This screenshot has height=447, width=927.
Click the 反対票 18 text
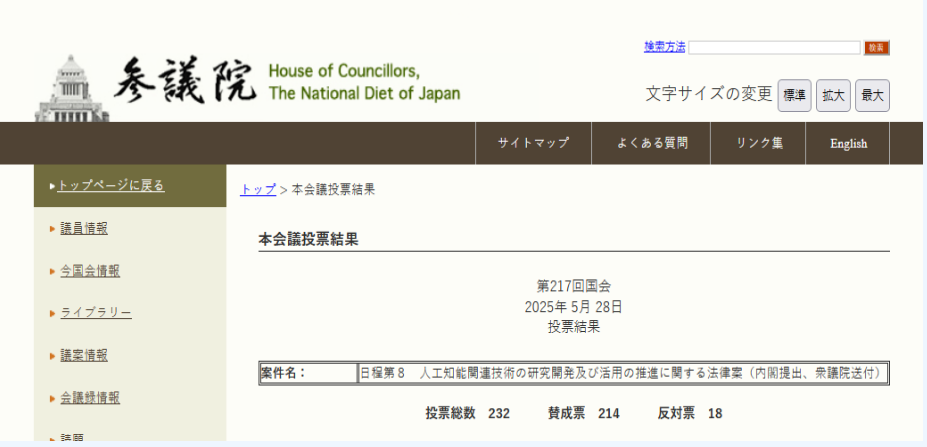tap(690, 413)
